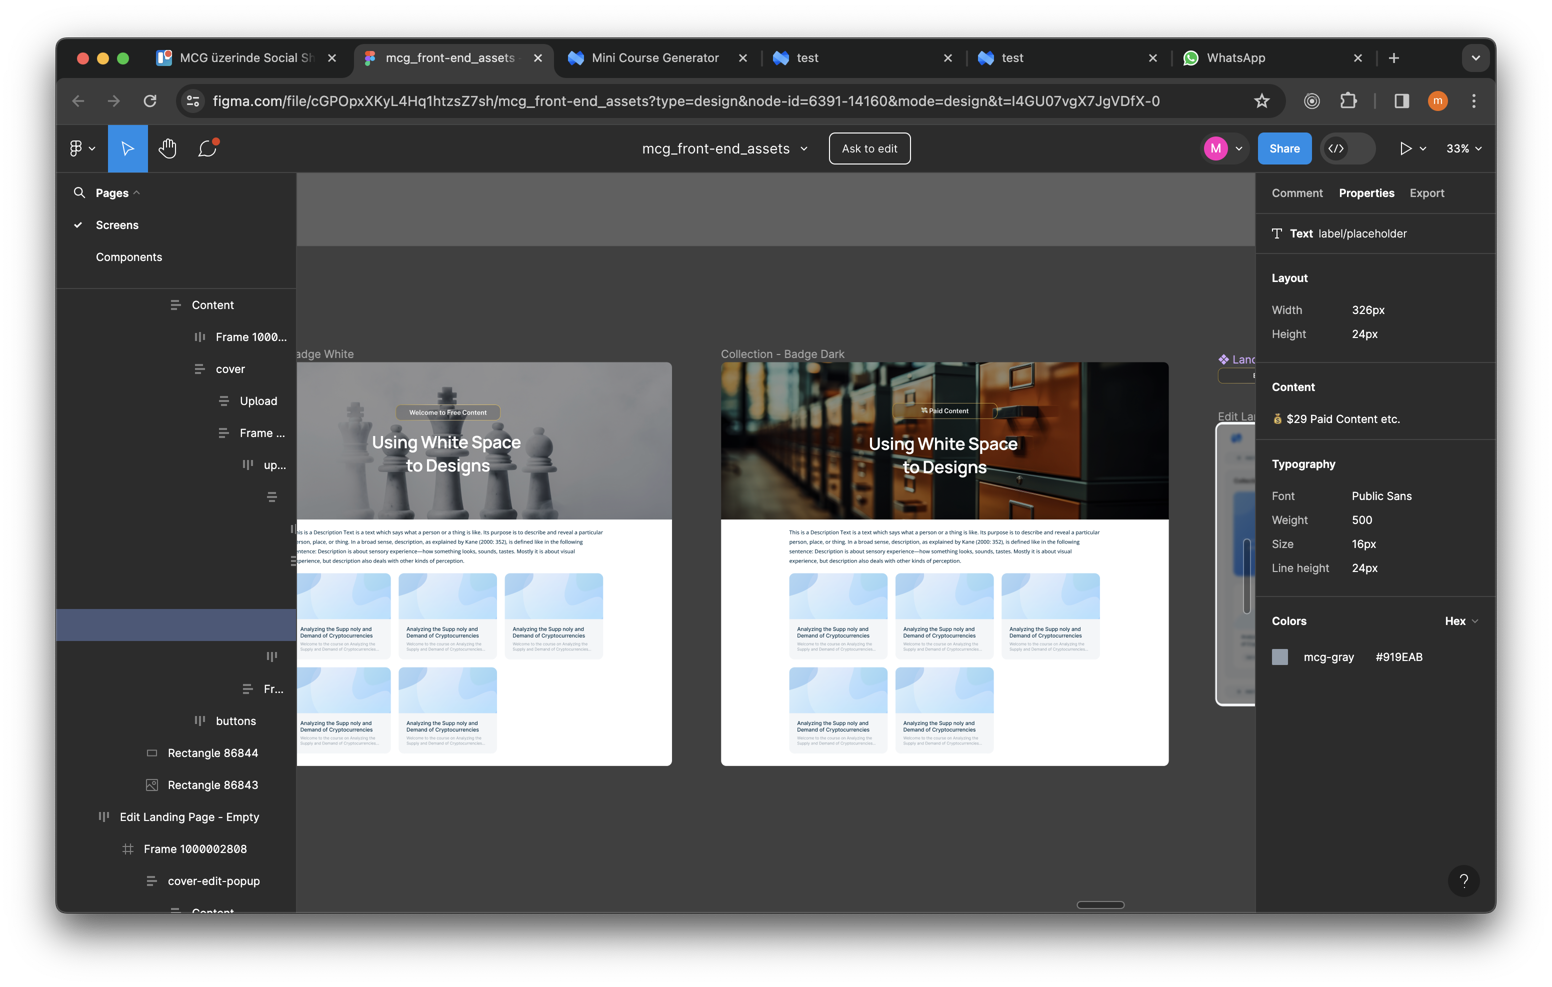Click the mcg-gray color swatch

click(x=1280, y=657)
